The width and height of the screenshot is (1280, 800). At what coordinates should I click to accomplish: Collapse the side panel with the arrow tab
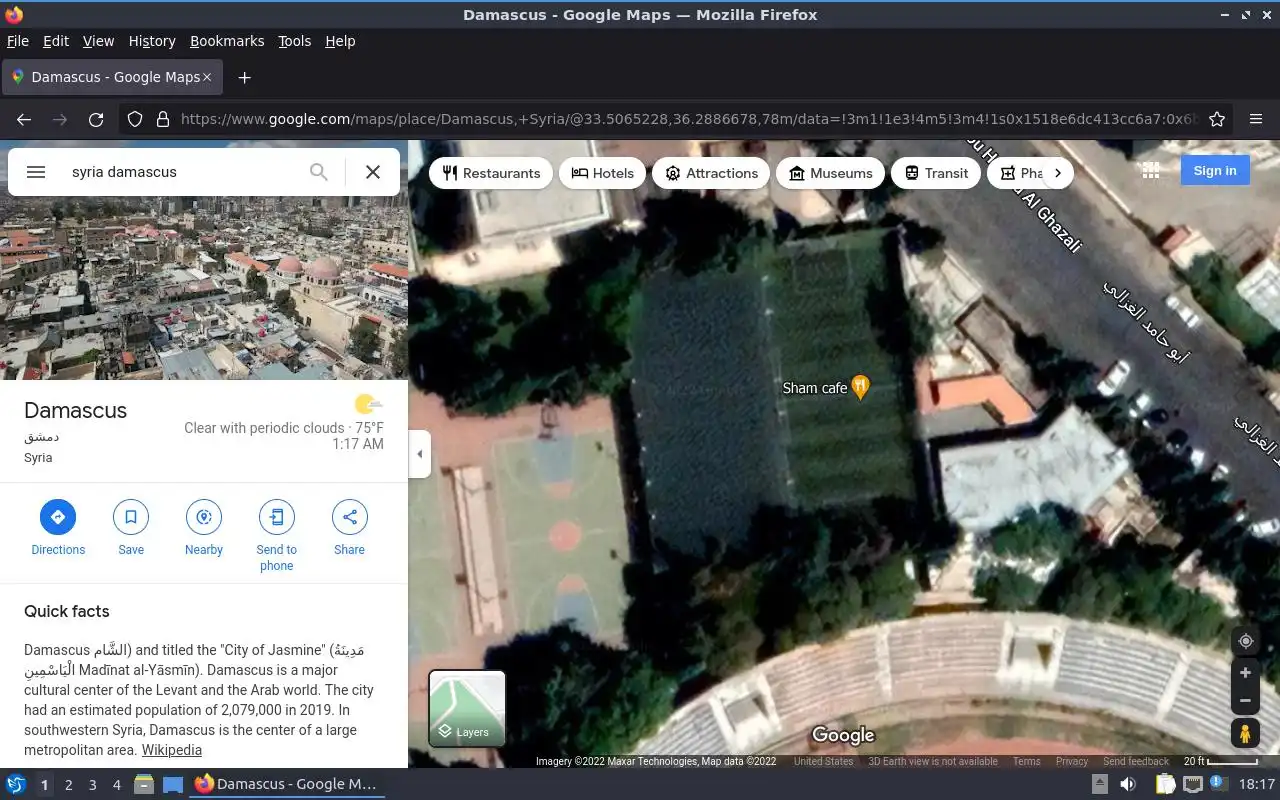pyautogui.click(x=420, y=454)
